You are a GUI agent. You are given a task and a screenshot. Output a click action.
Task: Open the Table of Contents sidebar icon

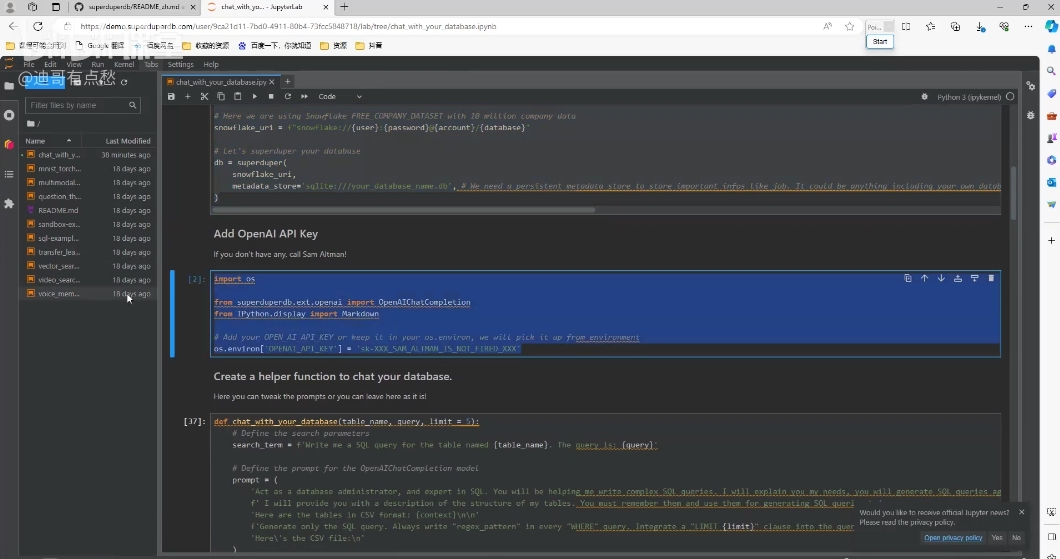coord(9,174)
